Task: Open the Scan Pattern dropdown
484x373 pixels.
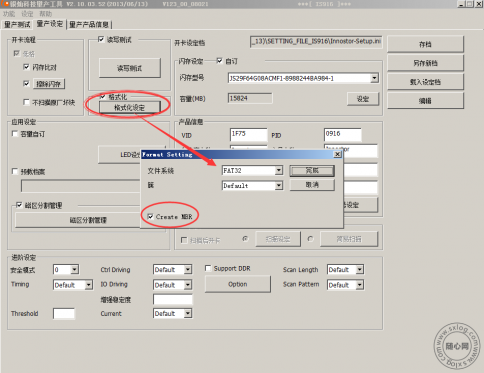Action: [x=360, y=285]
